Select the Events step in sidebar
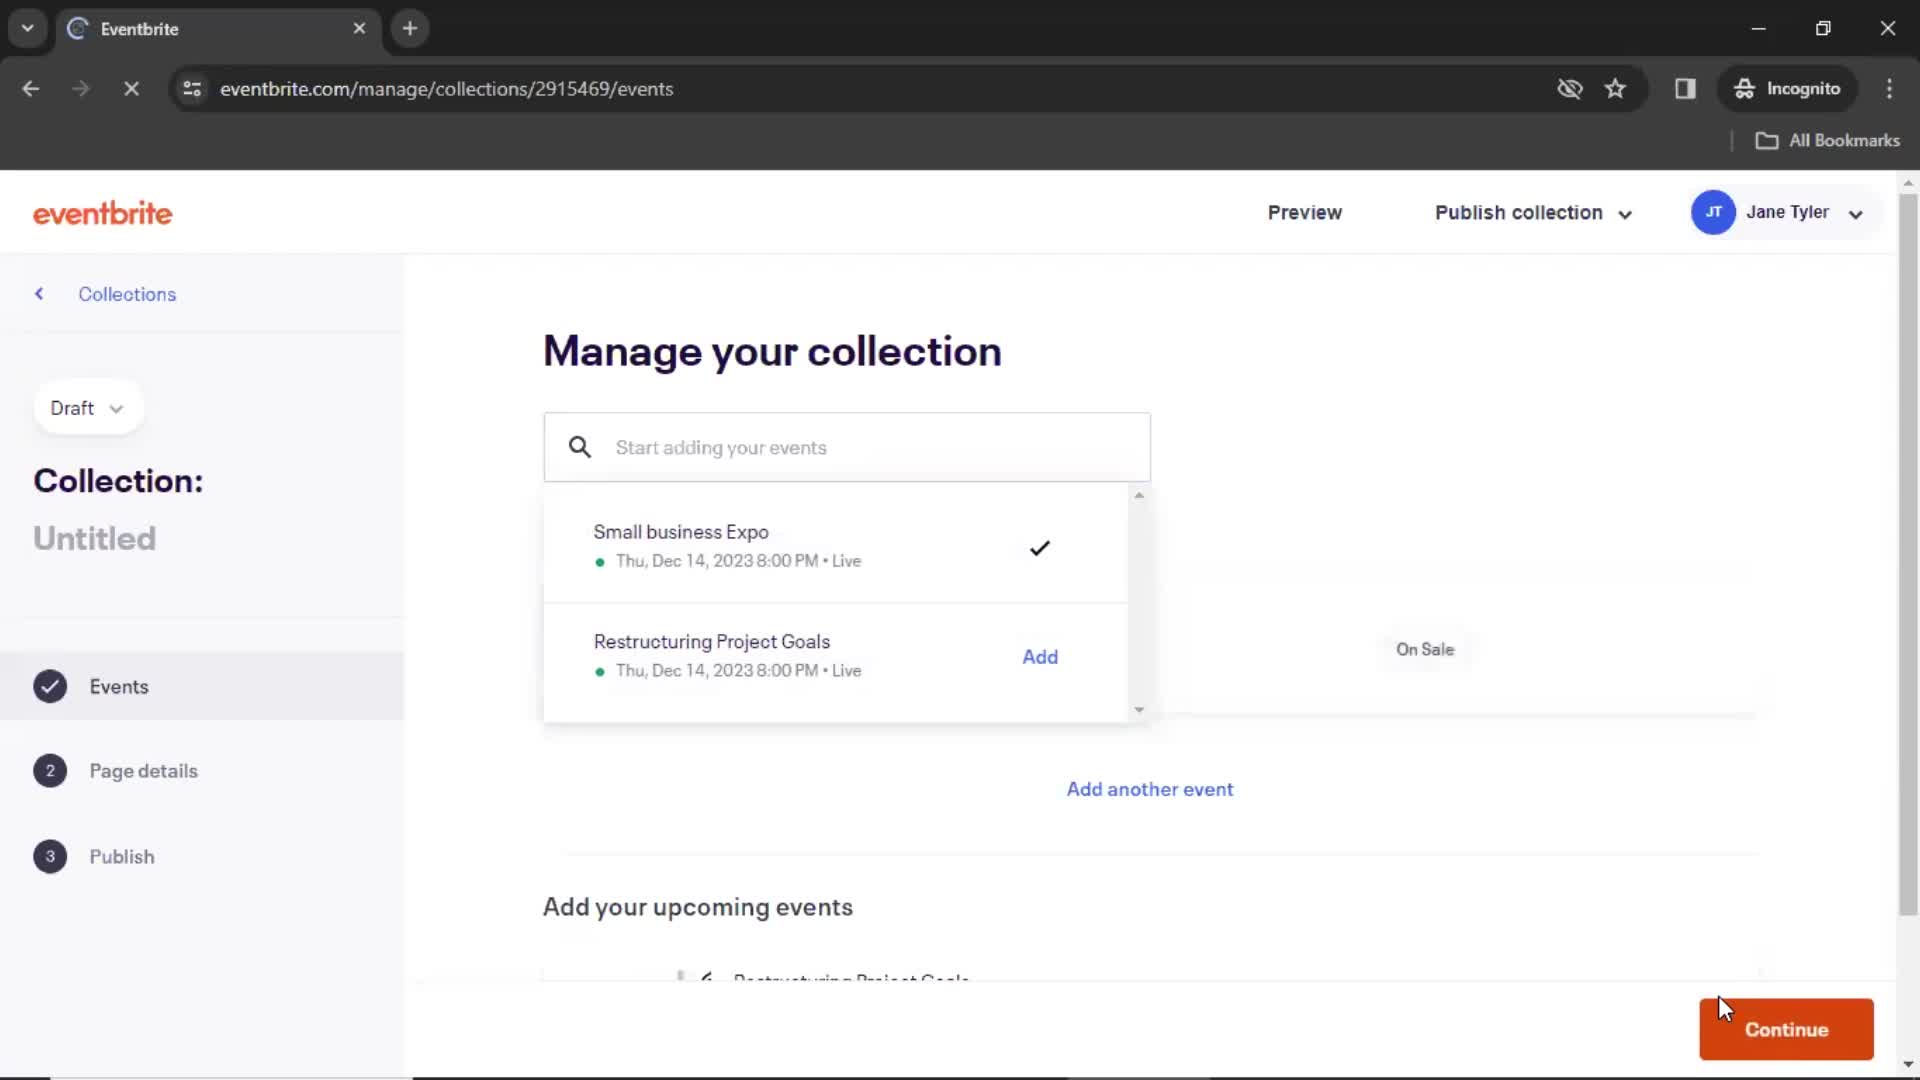 pyautogui.click(x=202, y=686)
